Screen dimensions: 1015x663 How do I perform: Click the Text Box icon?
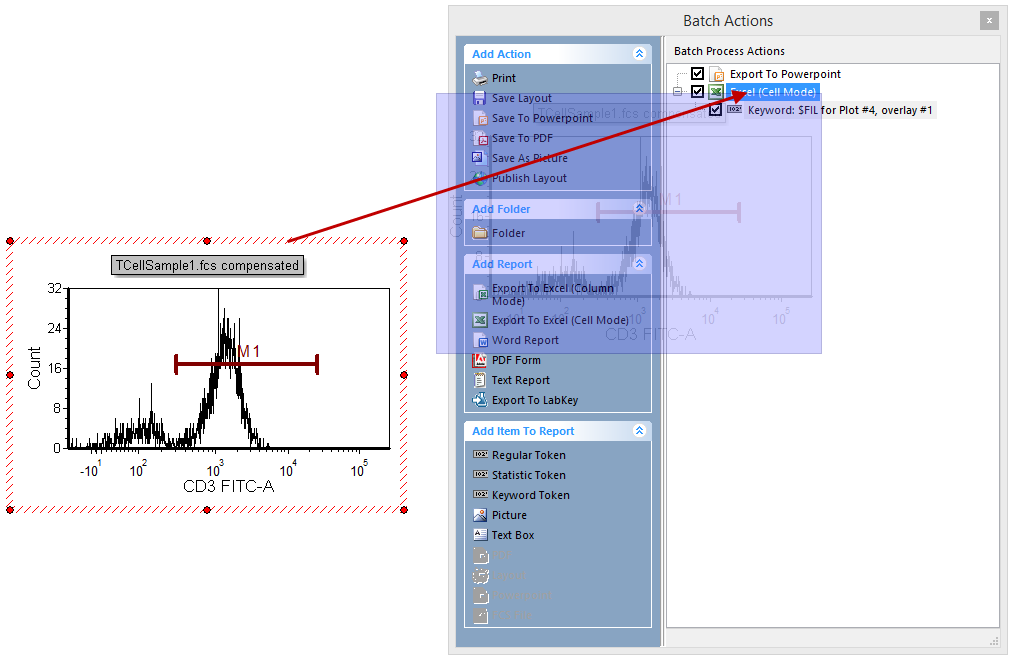480,535
